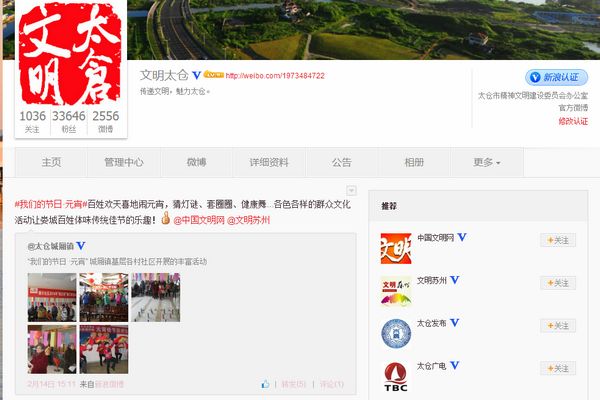Follow 太仓发布 with +关注 button
This screenshot has height=400, width=600.
[558, 326]
